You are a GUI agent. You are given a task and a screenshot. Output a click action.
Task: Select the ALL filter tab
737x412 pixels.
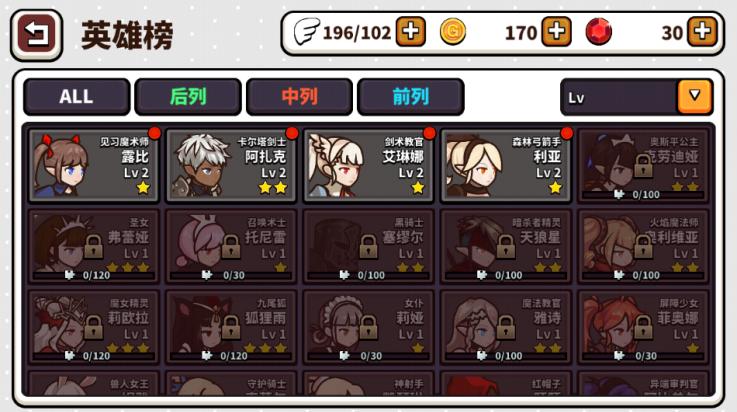click(77, 97)
